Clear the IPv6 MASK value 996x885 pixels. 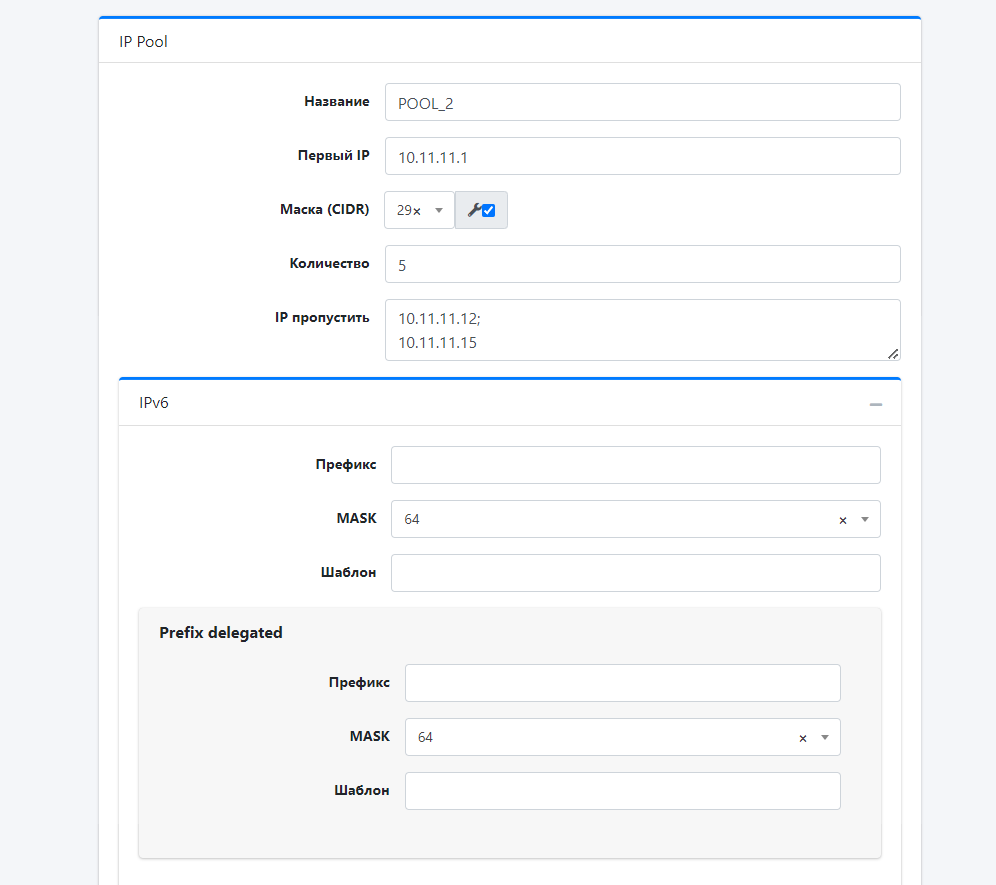click(842, 520)
